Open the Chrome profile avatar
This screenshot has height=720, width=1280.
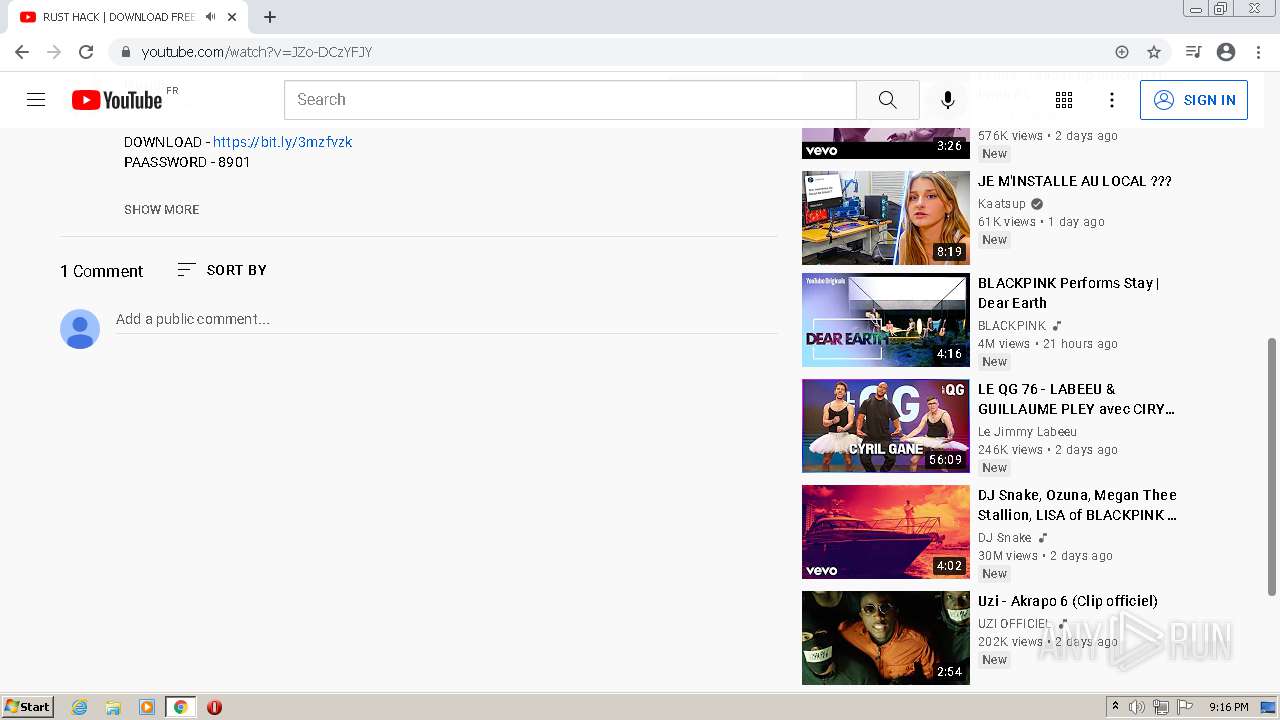tap(1226, 52)
